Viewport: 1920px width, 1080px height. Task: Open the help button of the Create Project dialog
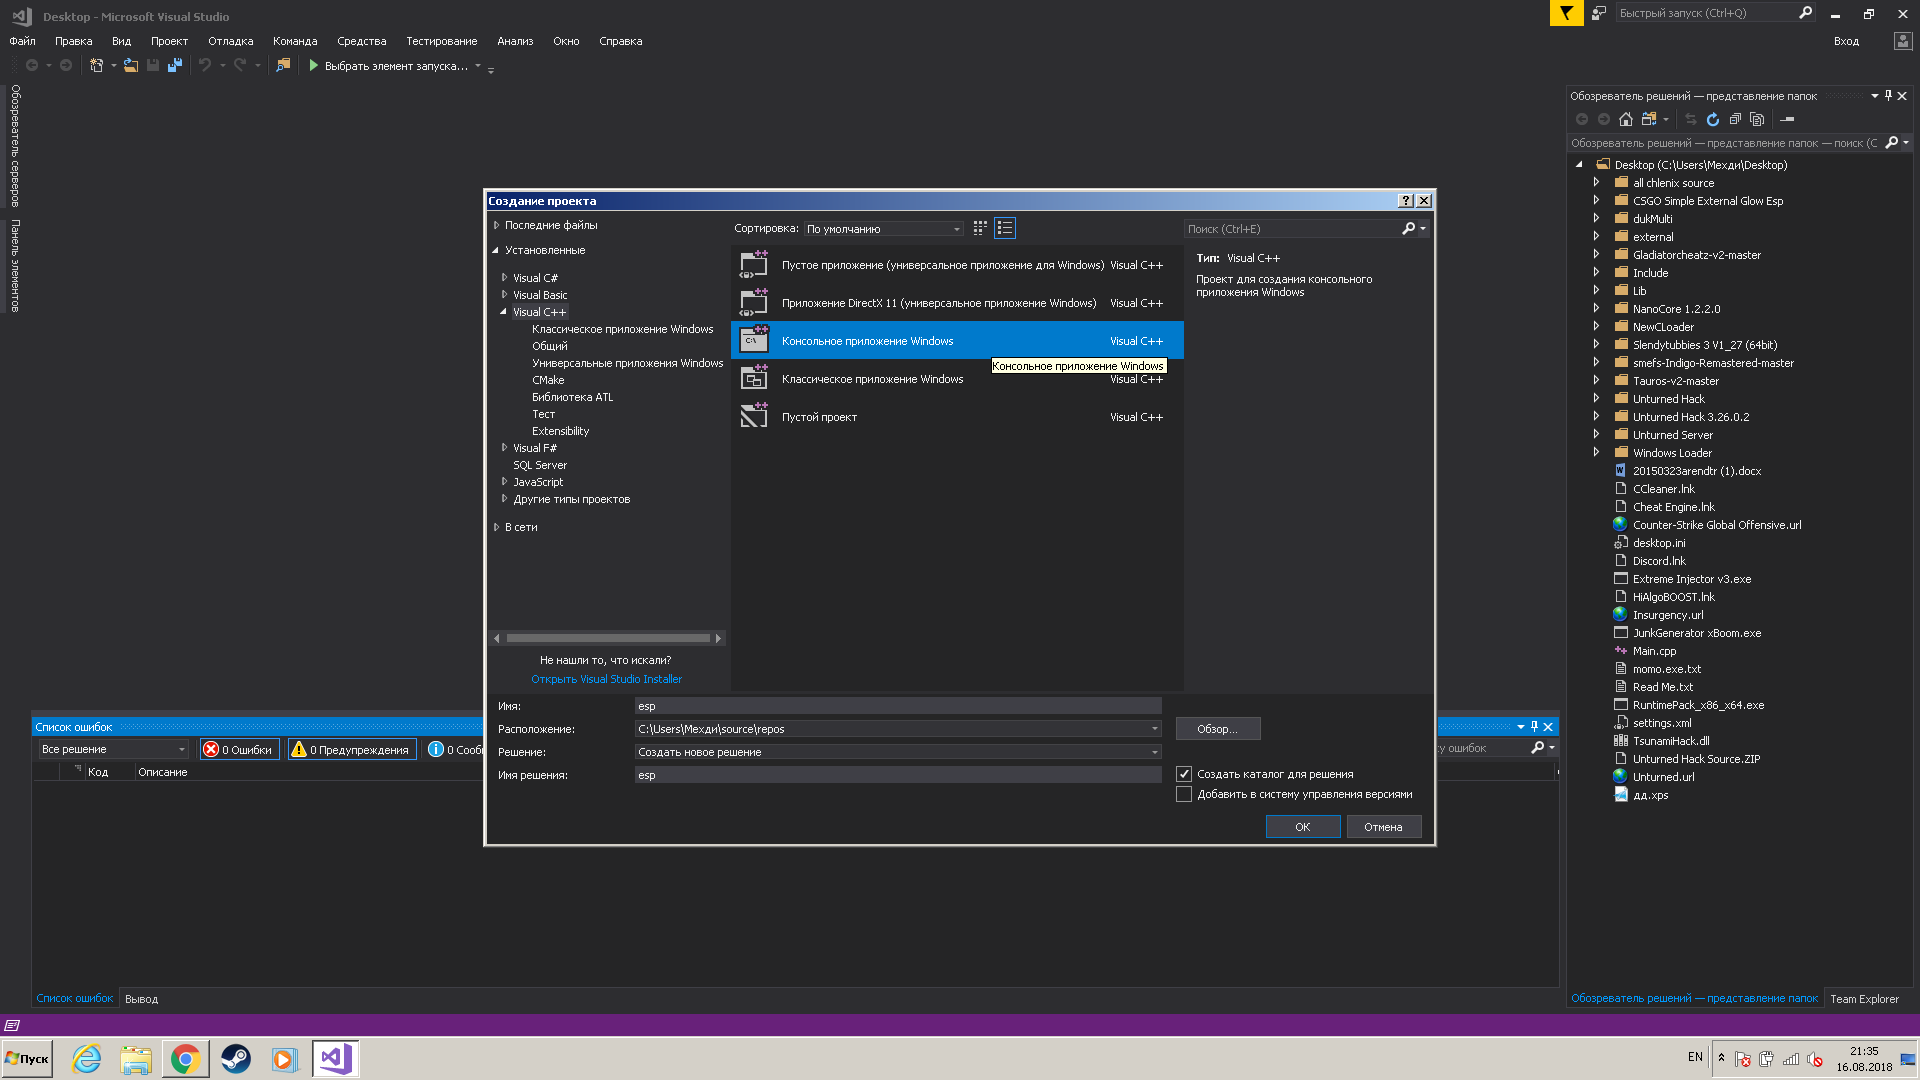click(x=1406, y=201)
